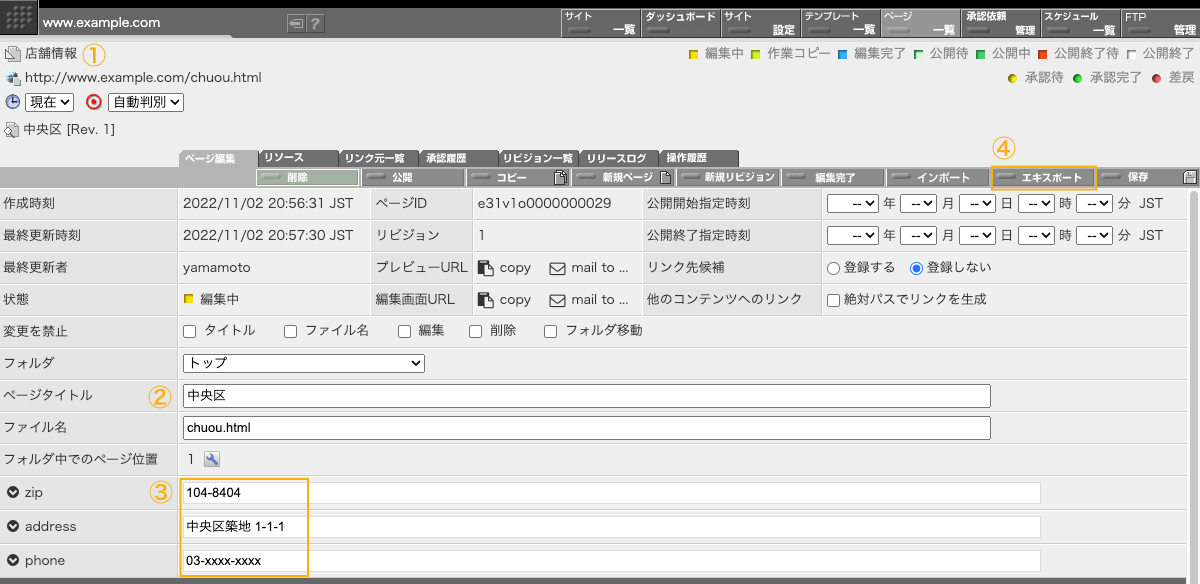Check the タイトル change-lock checkbox
Image resolution: width=1200 pixels, height=584 pixels.
190,331
